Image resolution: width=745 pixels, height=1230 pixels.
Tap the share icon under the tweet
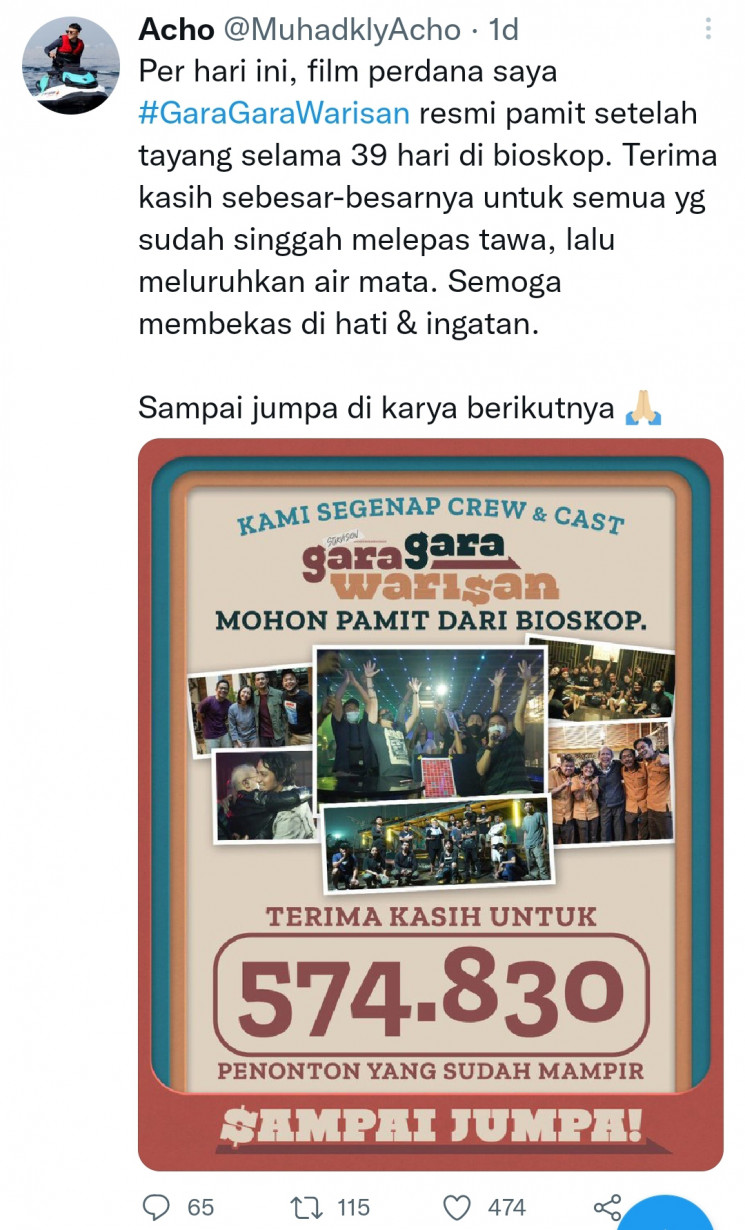(608, 1207)
